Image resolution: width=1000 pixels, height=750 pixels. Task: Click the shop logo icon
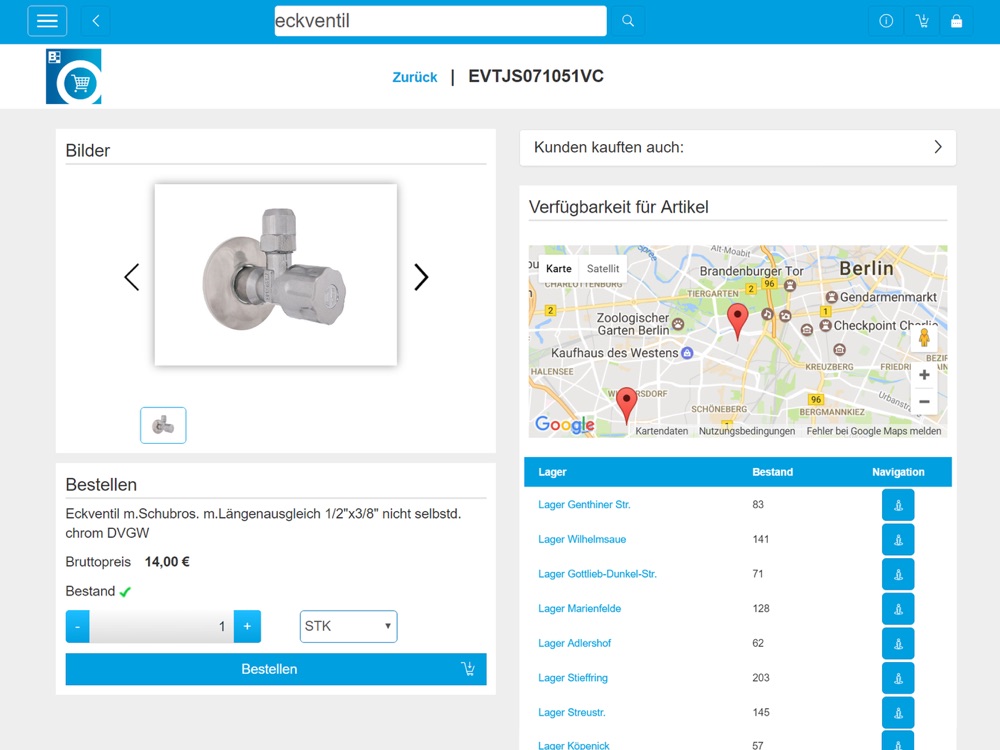(73, 77)
